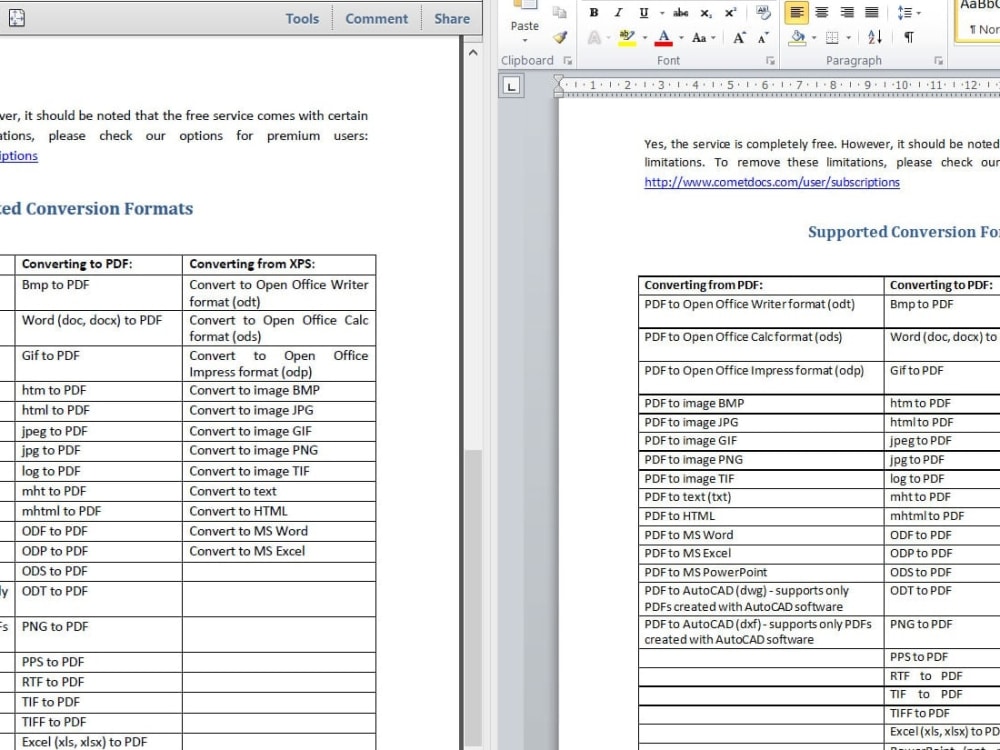Justify the paragraph text
Screen dimensions: 1000x750
coord(872,13)
